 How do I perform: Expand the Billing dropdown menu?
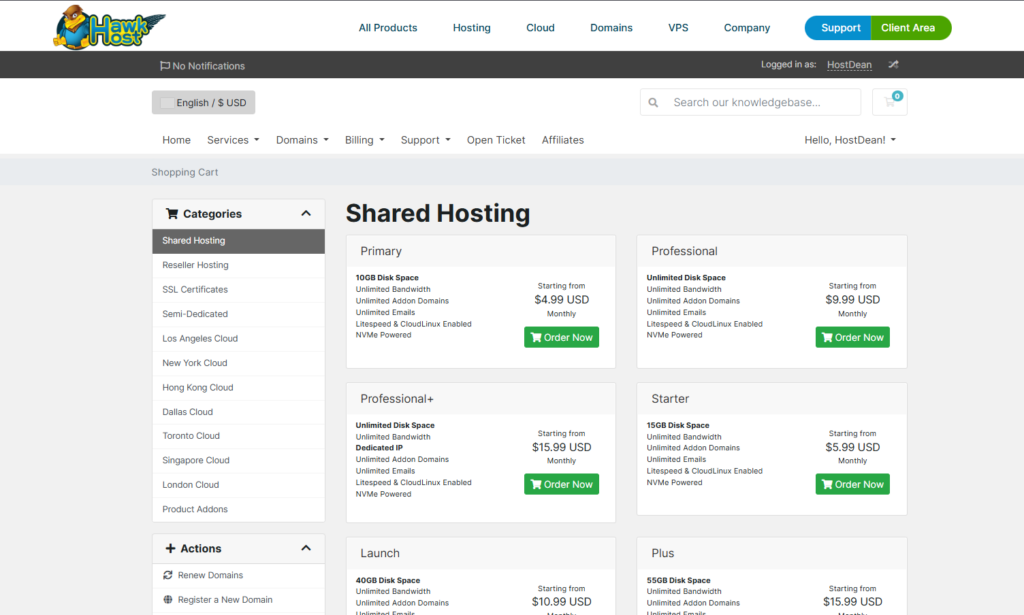click(364, 140)
